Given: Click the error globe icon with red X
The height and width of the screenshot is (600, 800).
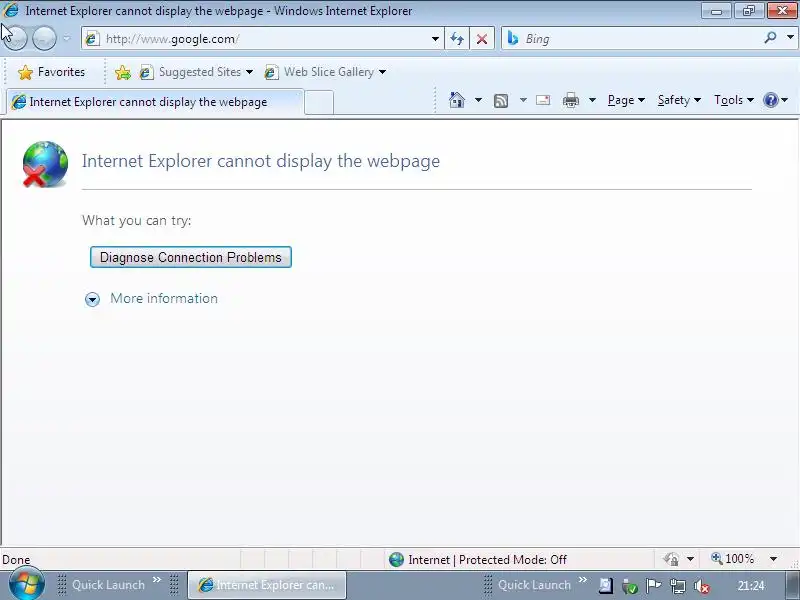Looking at the screenshot, I should coord(45,164).
